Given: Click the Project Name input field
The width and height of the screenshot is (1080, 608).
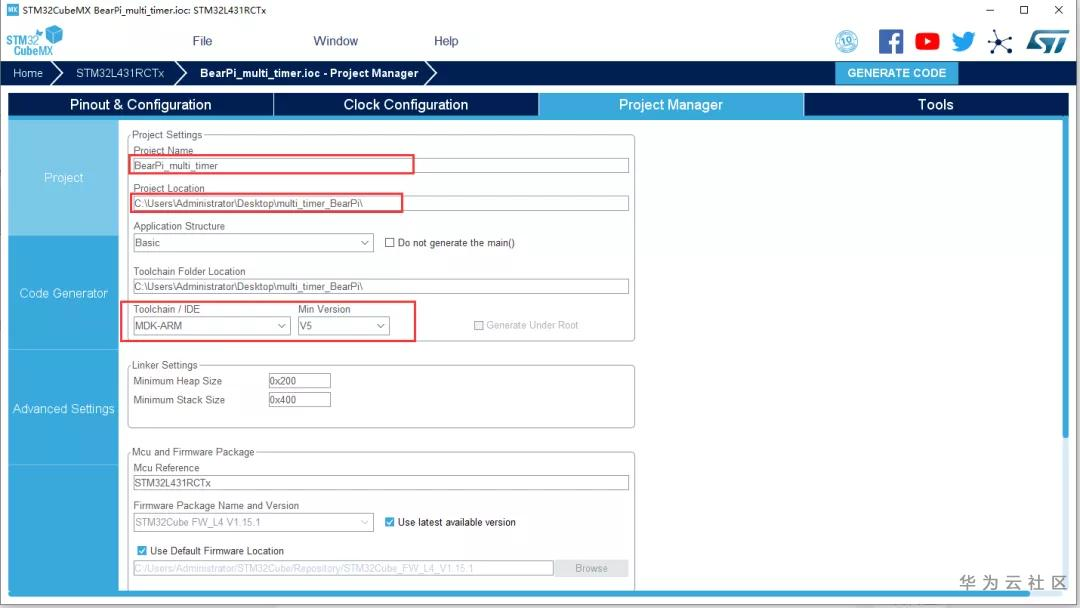Looking at the screenshot, I should coord(380,166).
